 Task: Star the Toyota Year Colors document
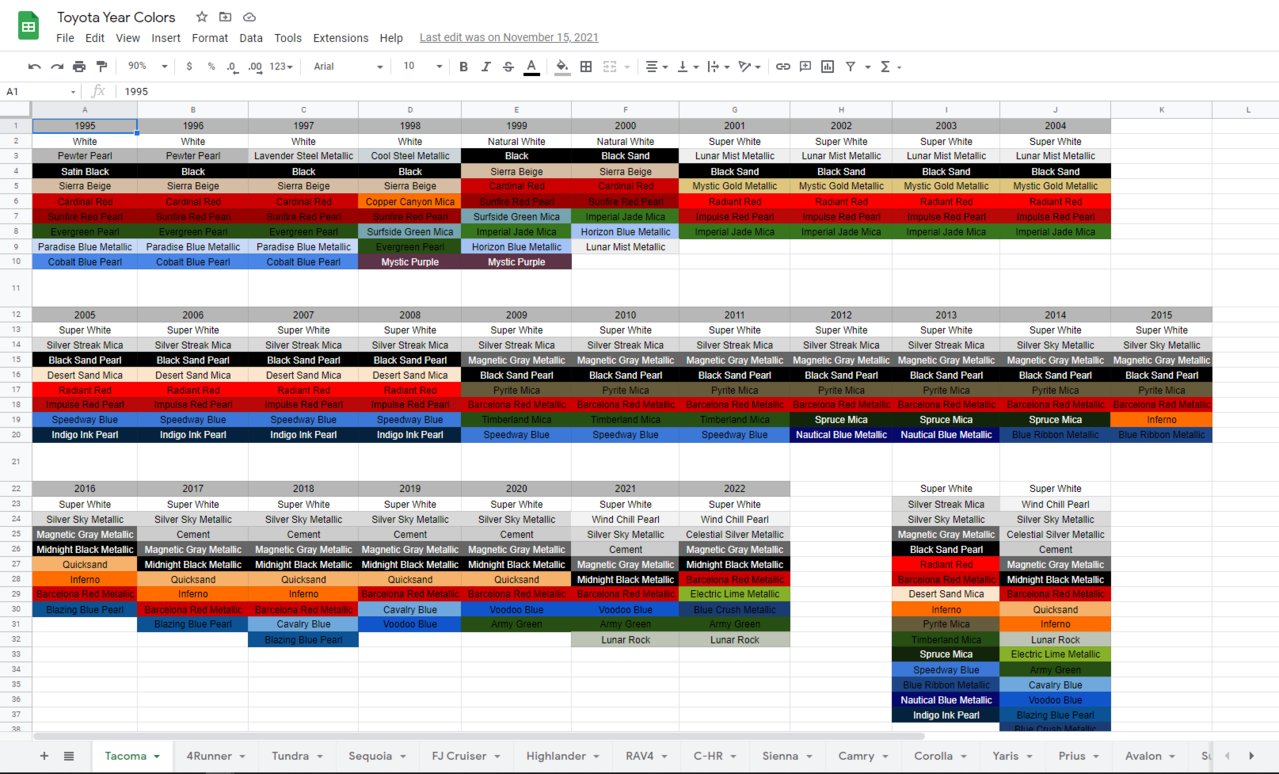[x=202, y=17]
